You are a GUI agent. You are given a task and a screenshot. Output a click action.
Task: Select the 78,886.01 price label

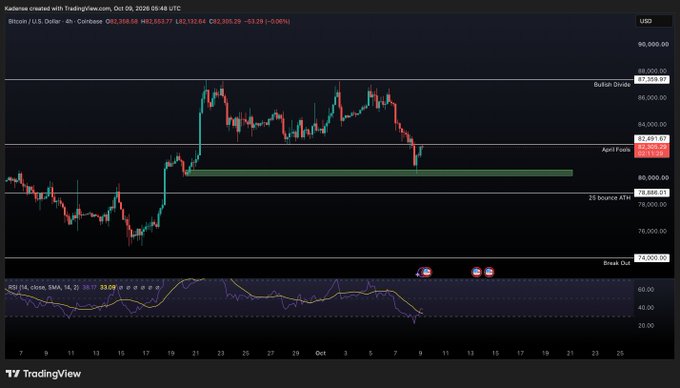click(x=651, y=193)
